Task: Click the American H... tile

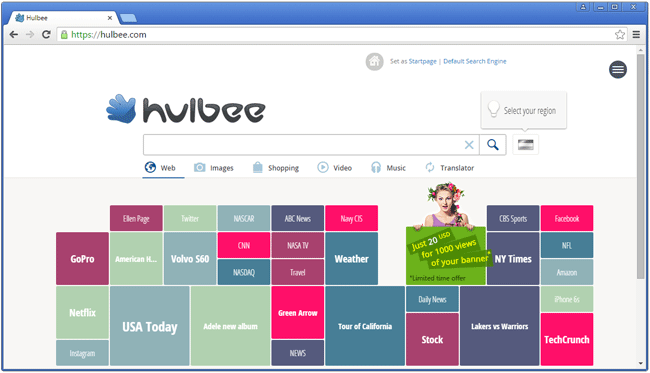Action: click(136, 259)
